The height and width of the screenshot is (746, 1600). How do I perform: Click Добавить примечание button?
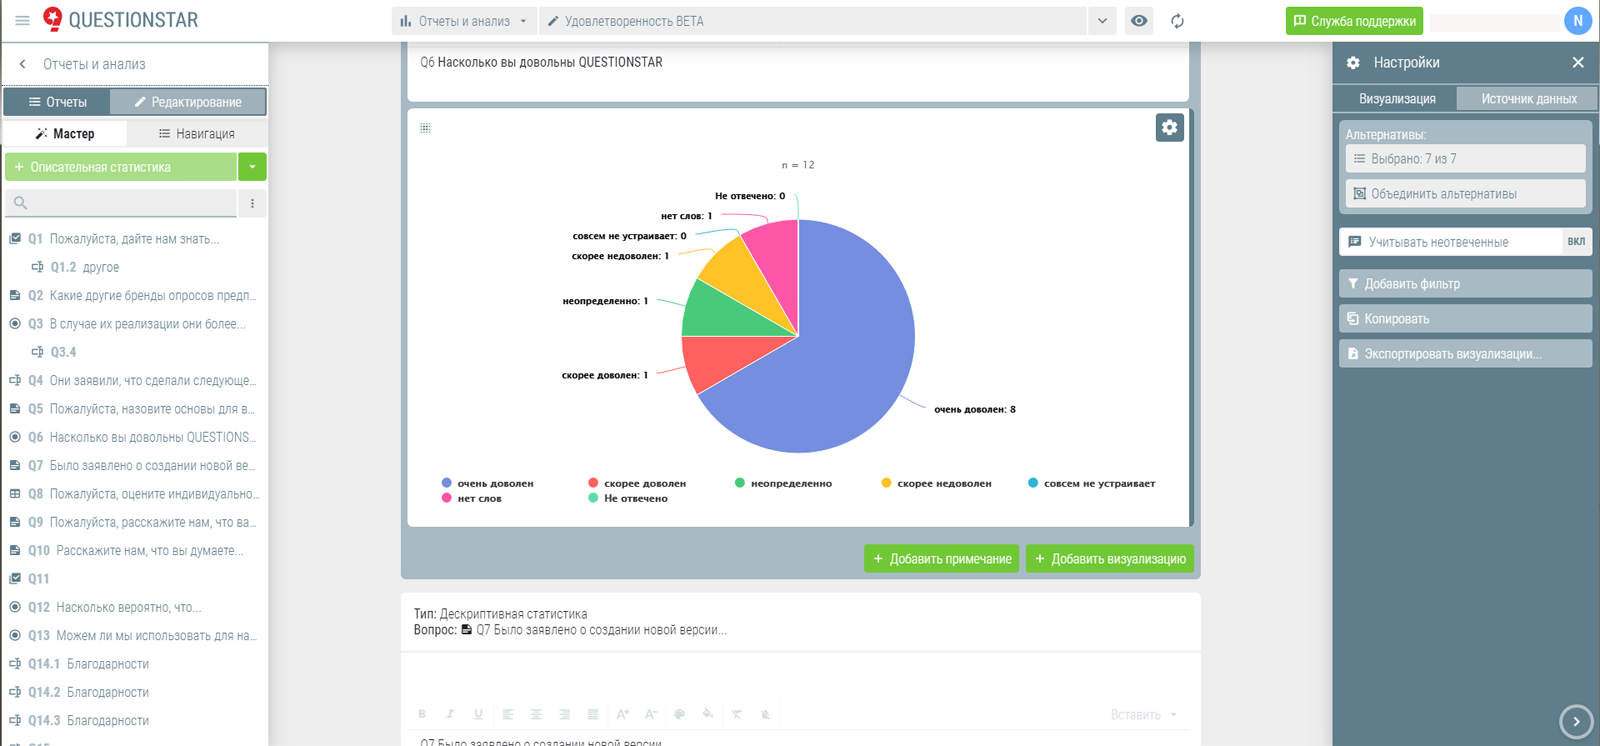click(x=941, y=559)
